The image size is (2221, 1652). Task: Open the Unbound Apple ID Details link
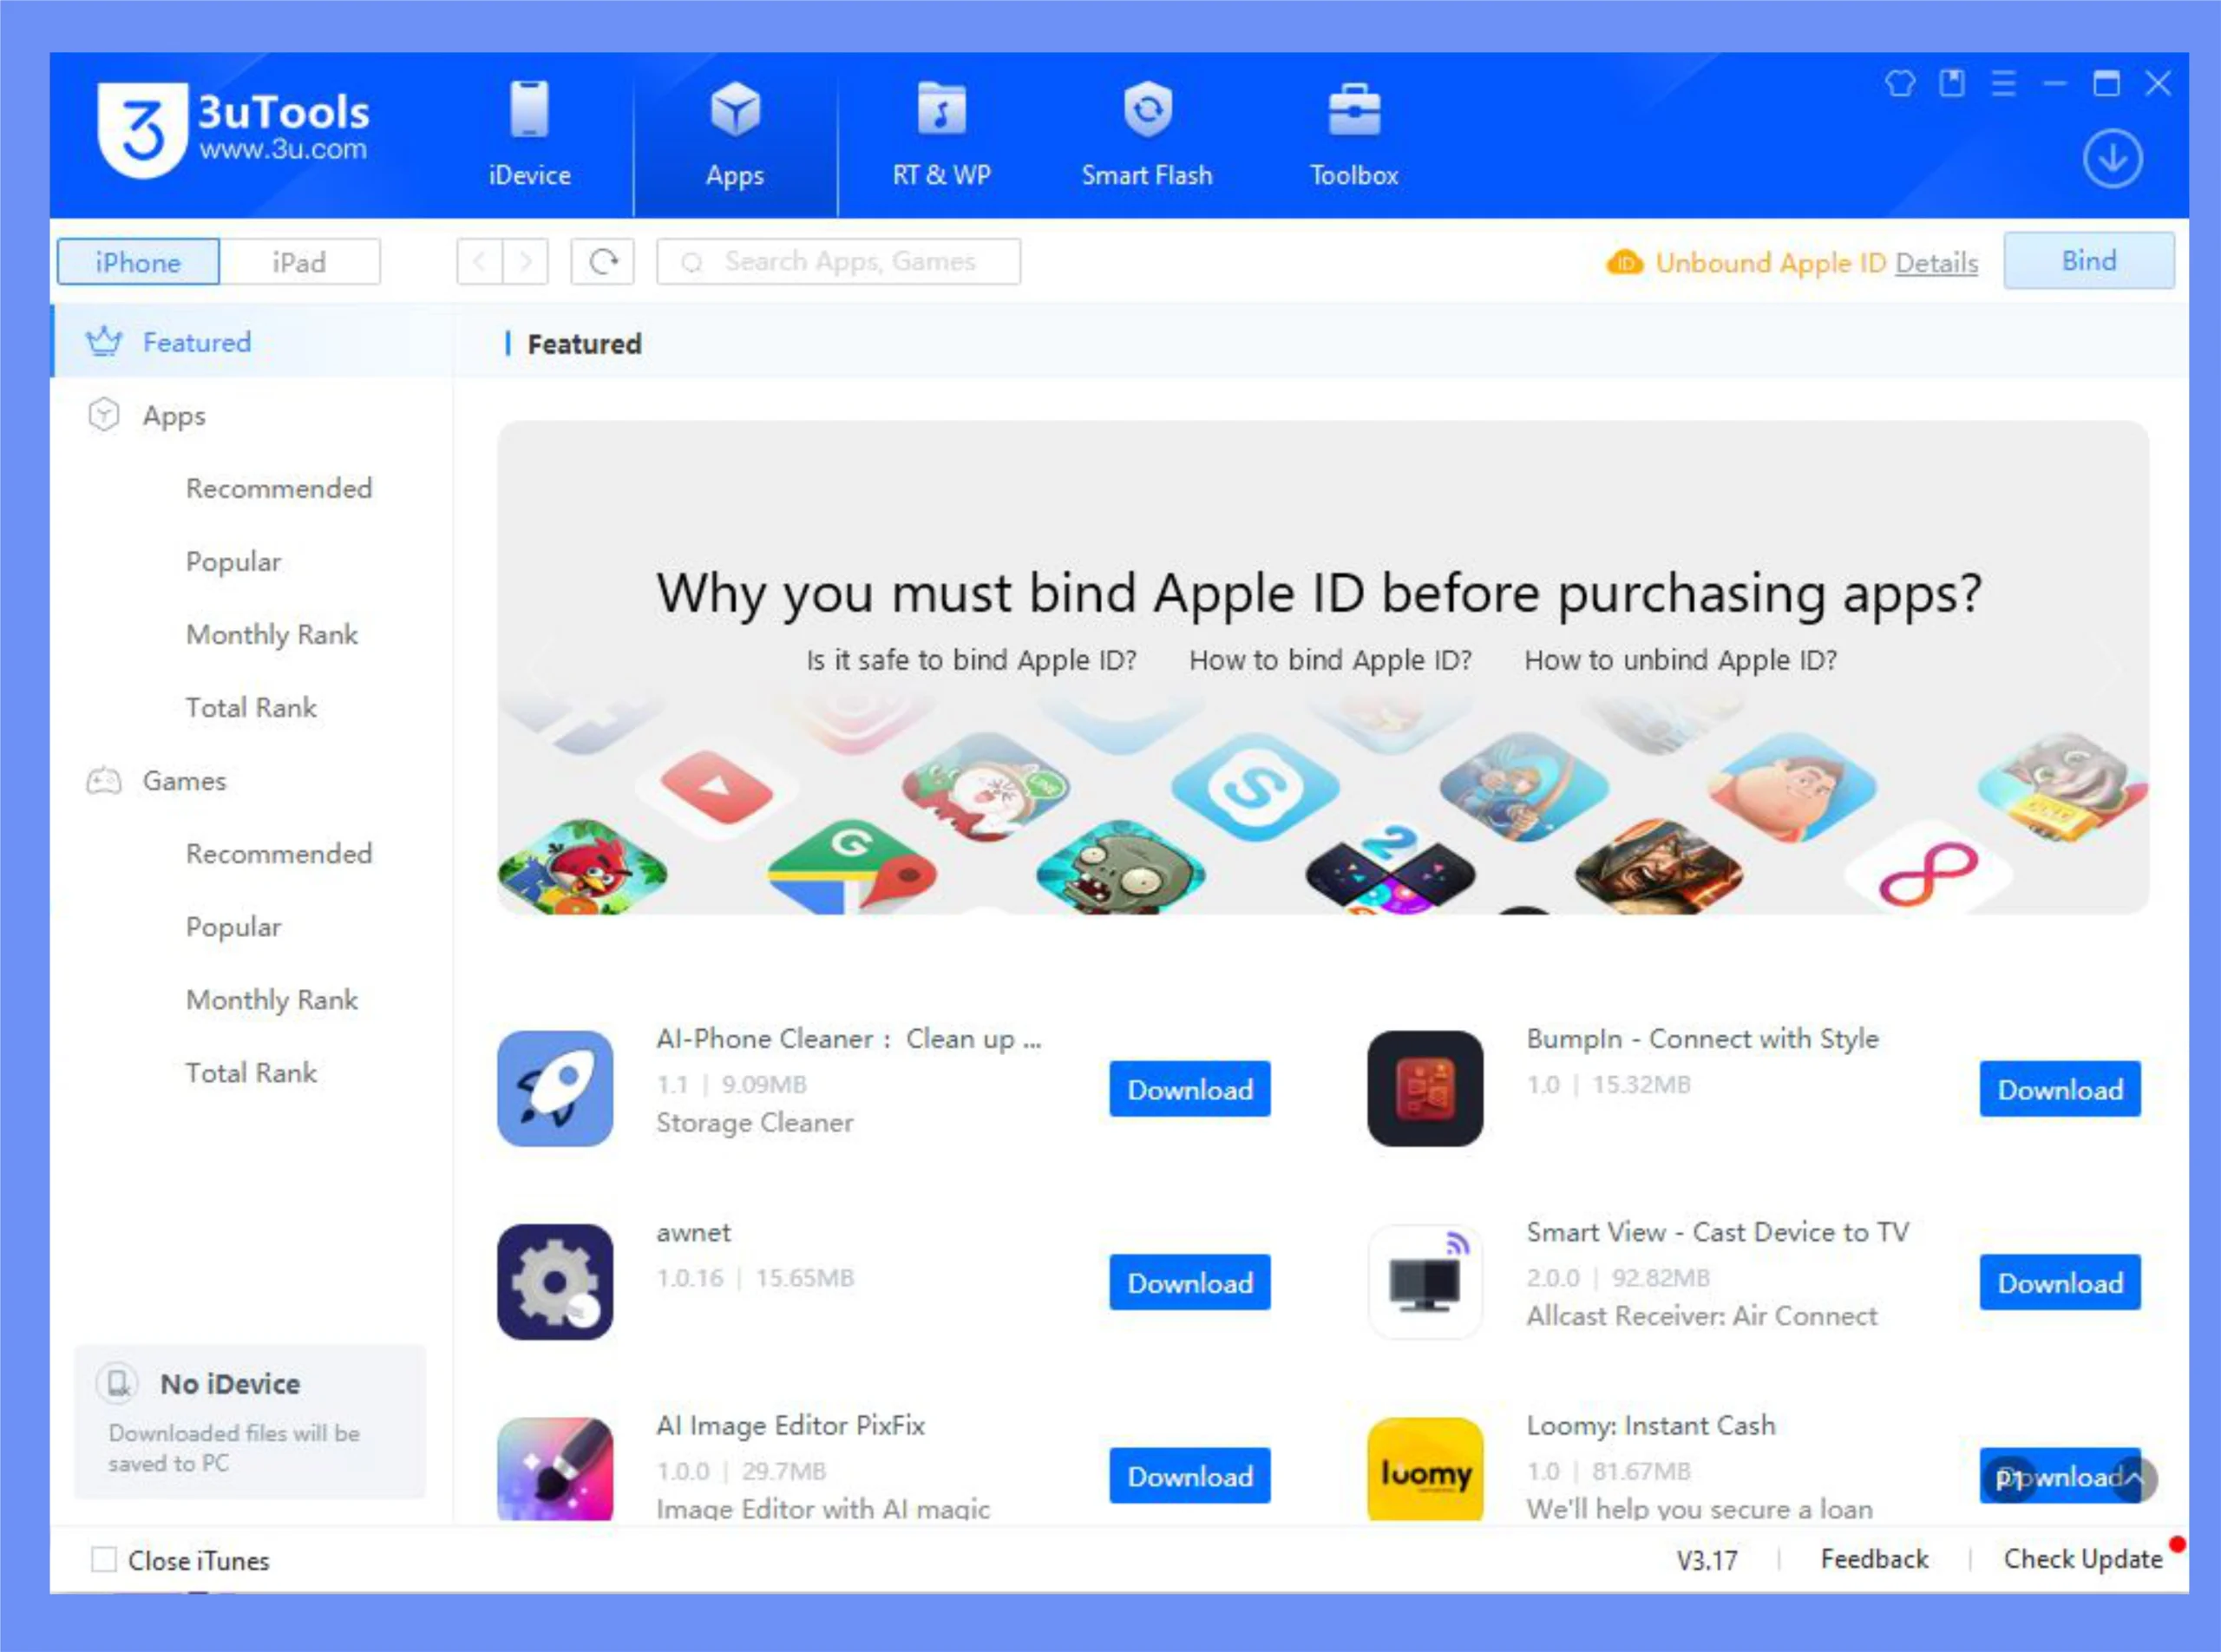pos(1936,263)
